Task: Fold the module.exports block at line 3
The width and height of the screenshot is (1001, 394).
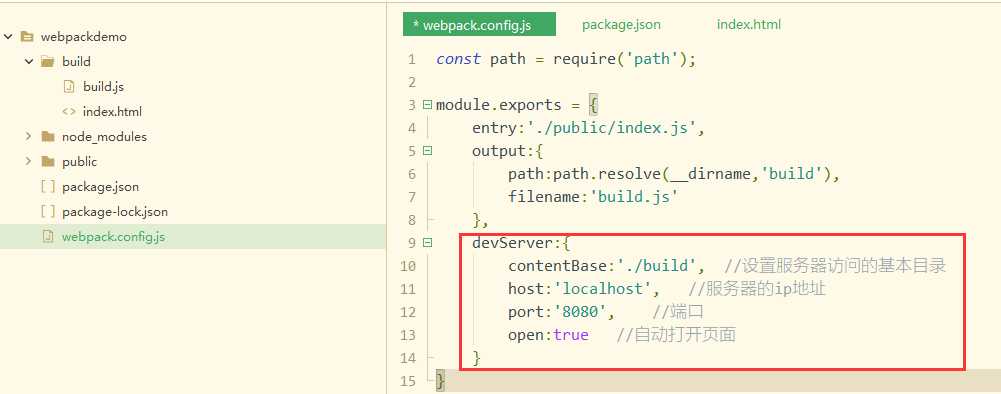Action: click(x=427, y=105)
